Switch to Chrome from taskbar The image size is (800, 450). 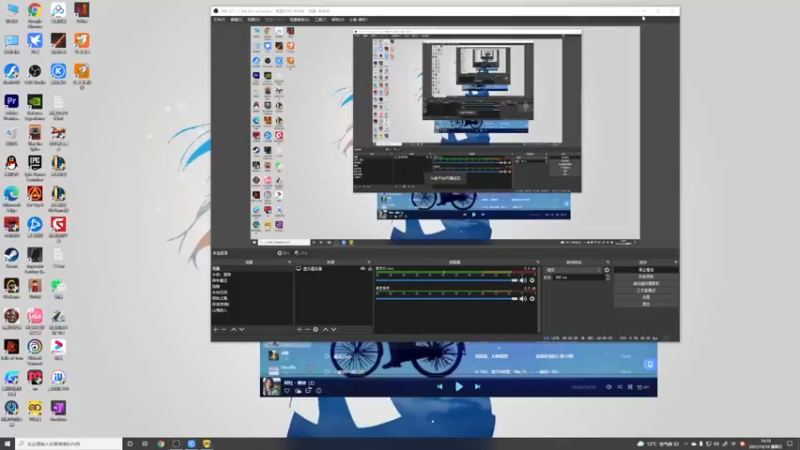tap(161, 444)
